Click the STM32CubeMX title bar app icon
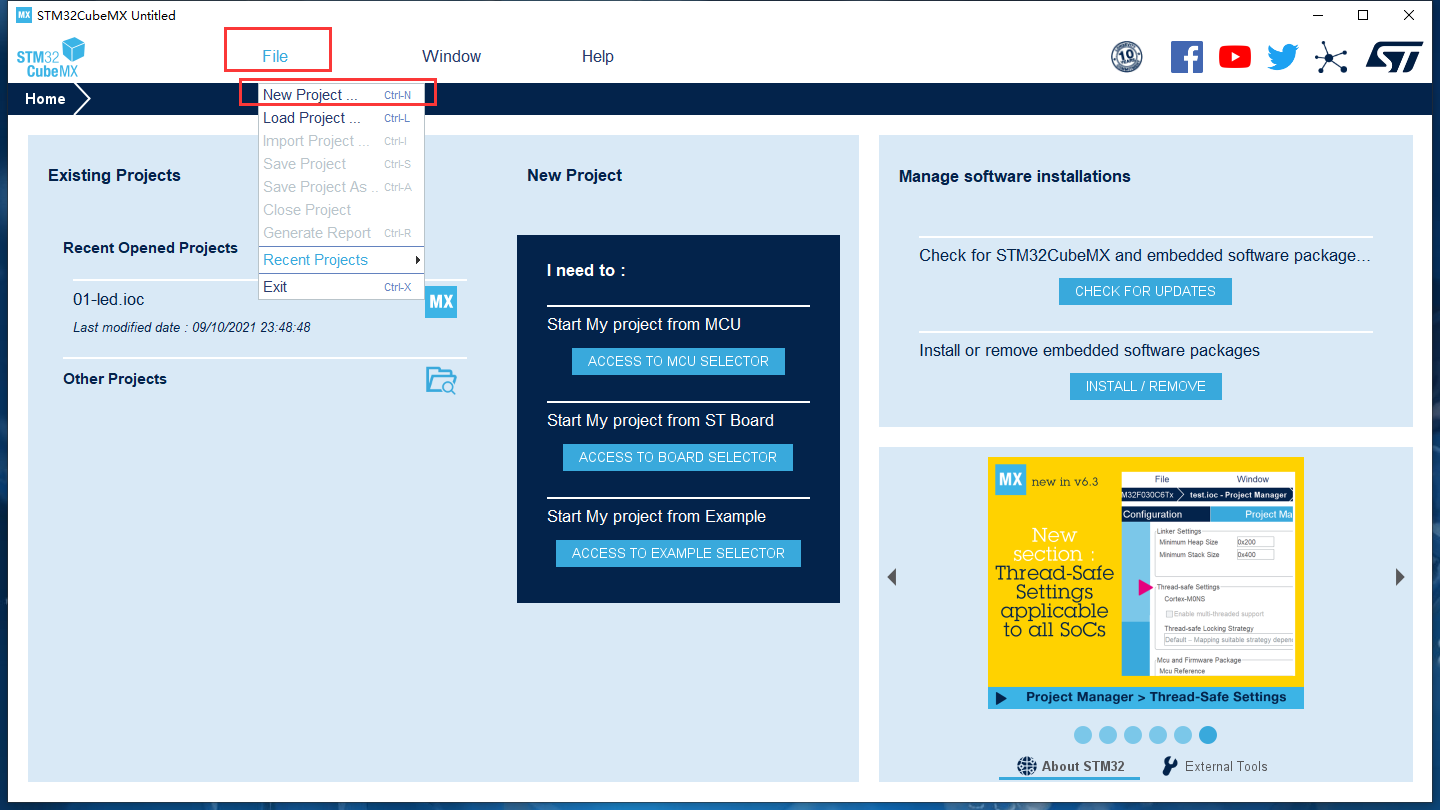This screenshot has height=810, width=1440. coord(24,15)
